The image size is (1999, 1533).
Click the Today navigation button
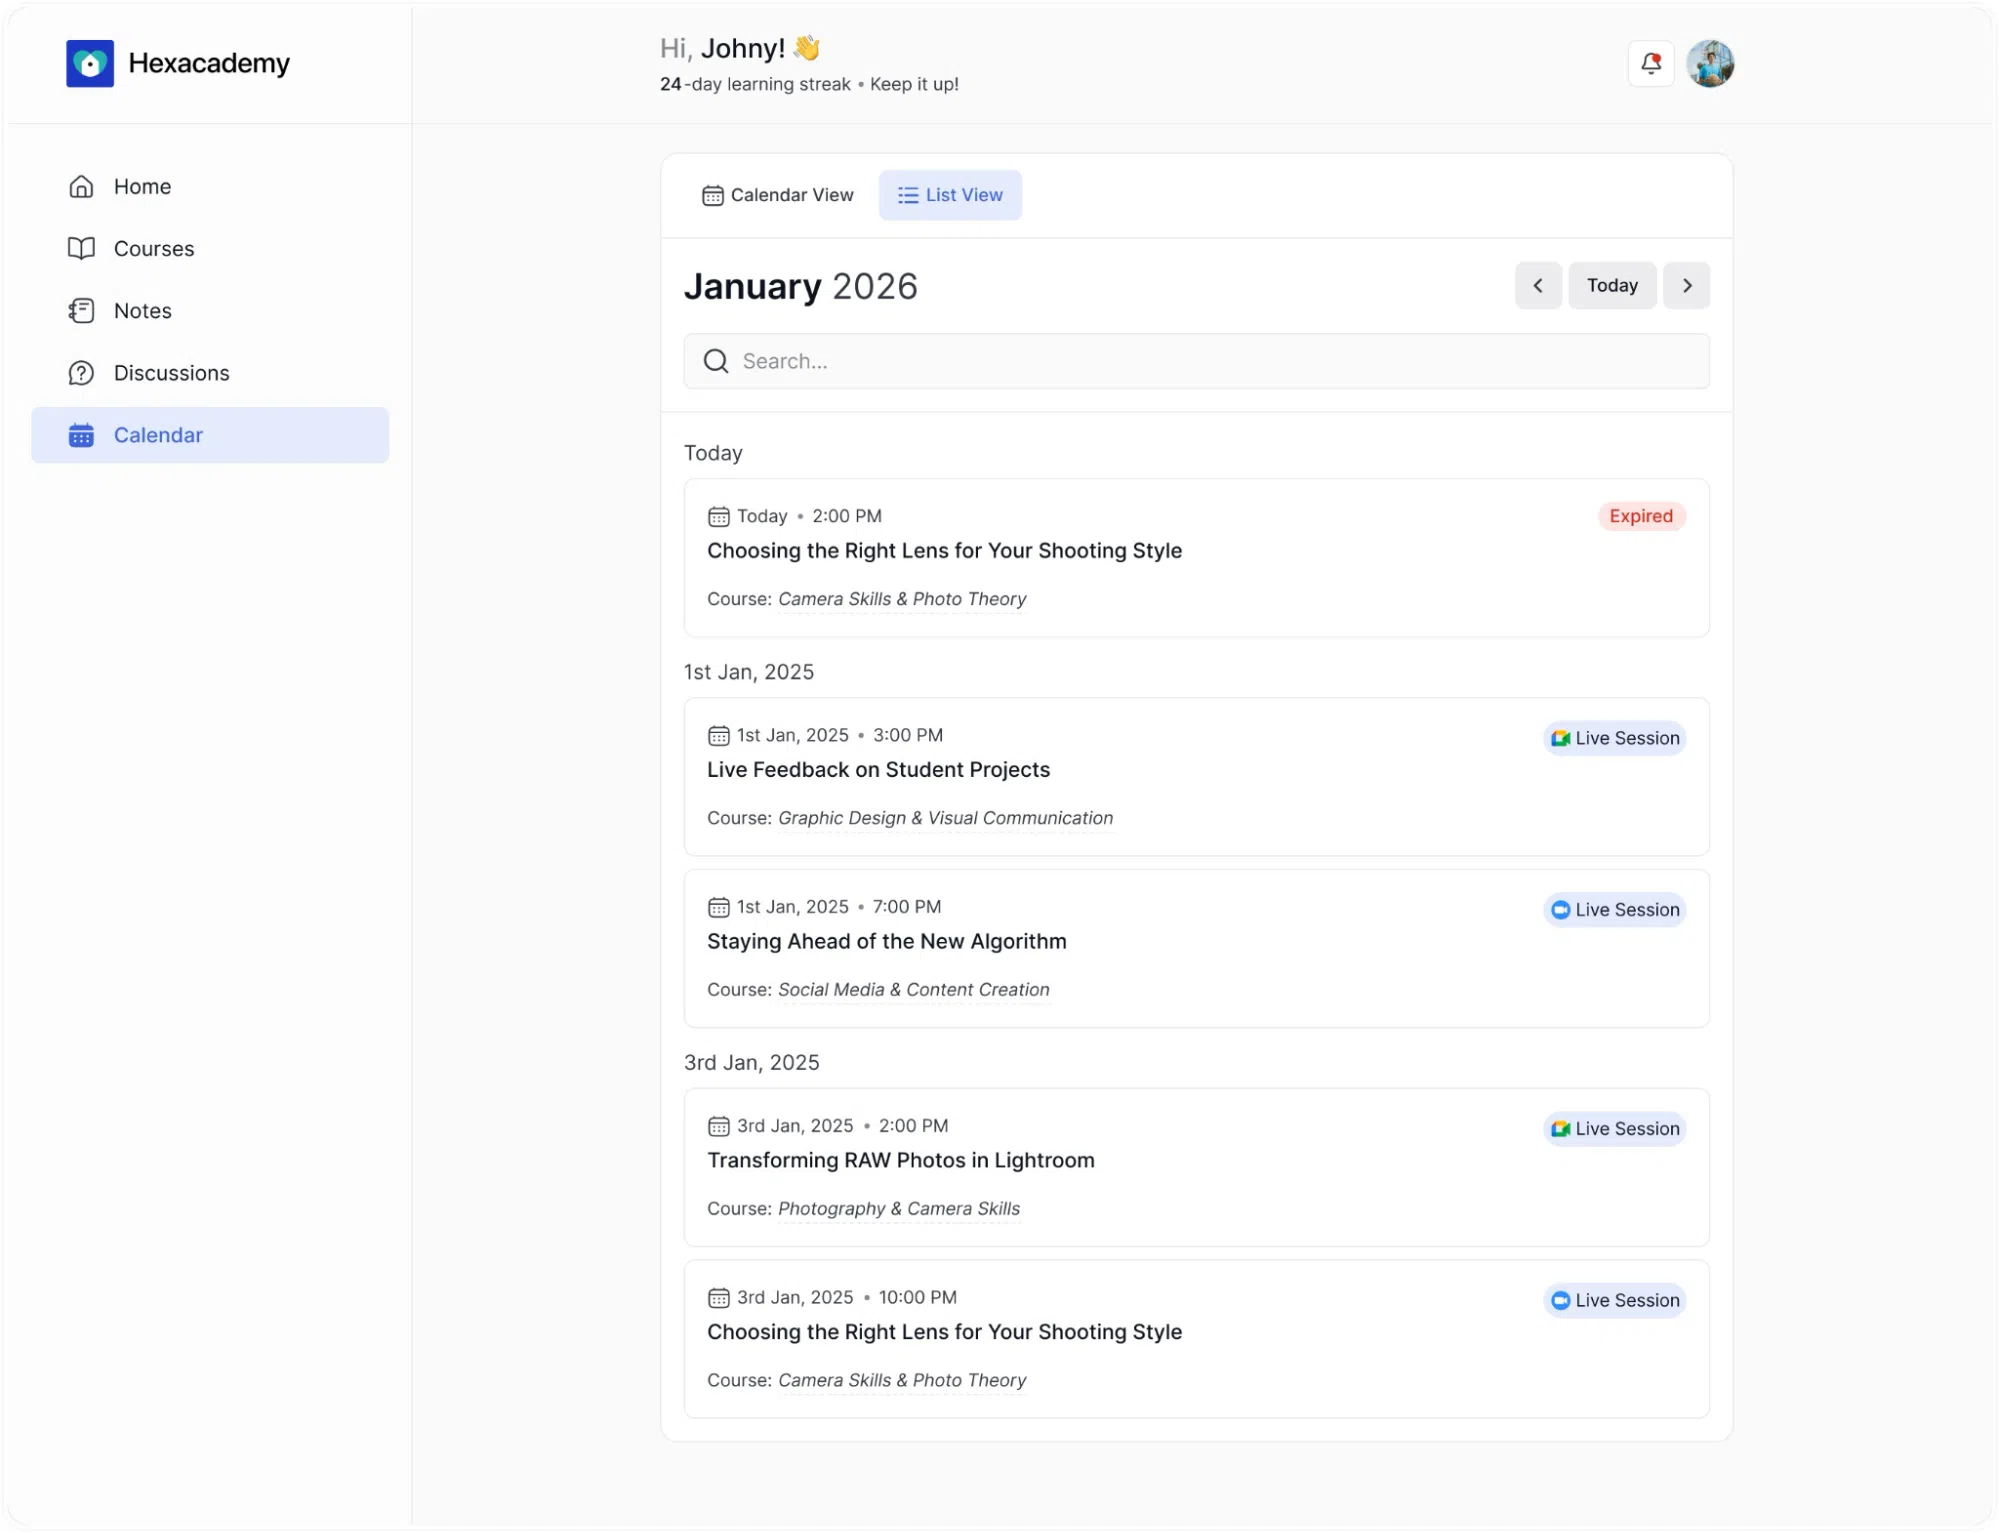[1612, 286]
